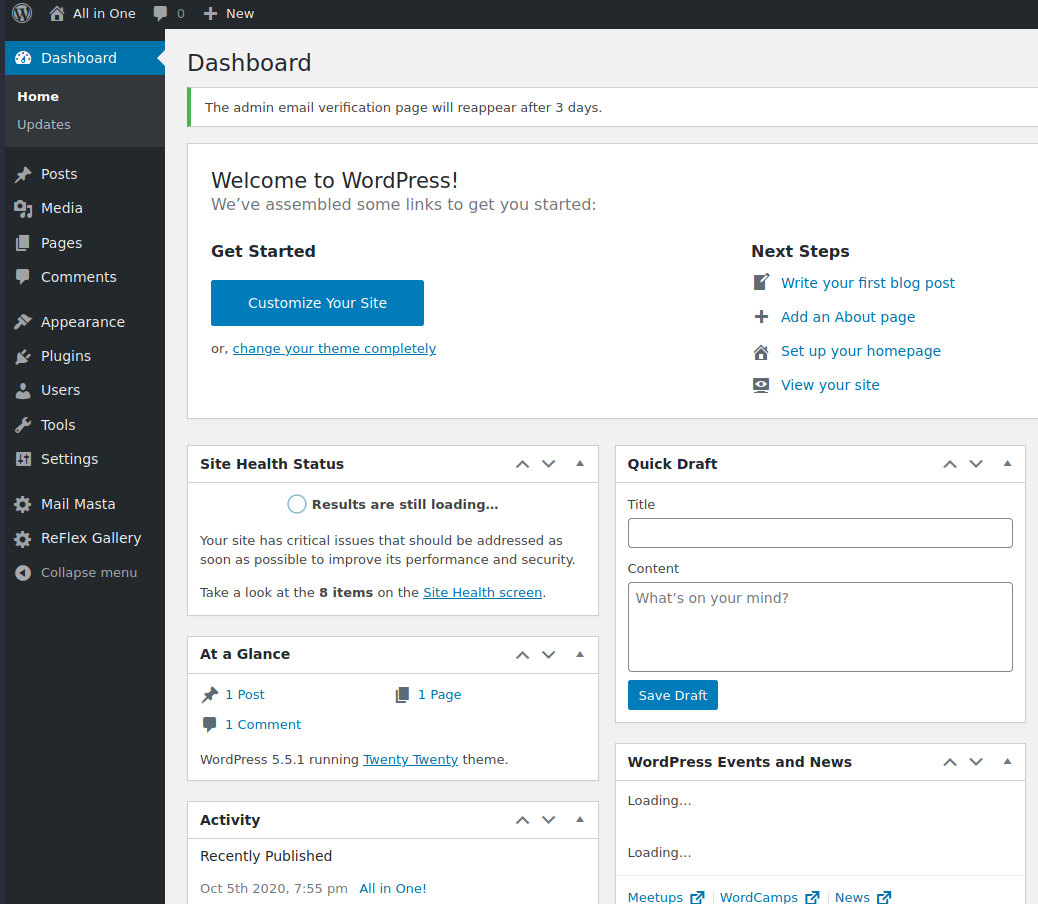
Task: Open the Plugins icon
Action: pyautogui.click(x=23, y=355)
